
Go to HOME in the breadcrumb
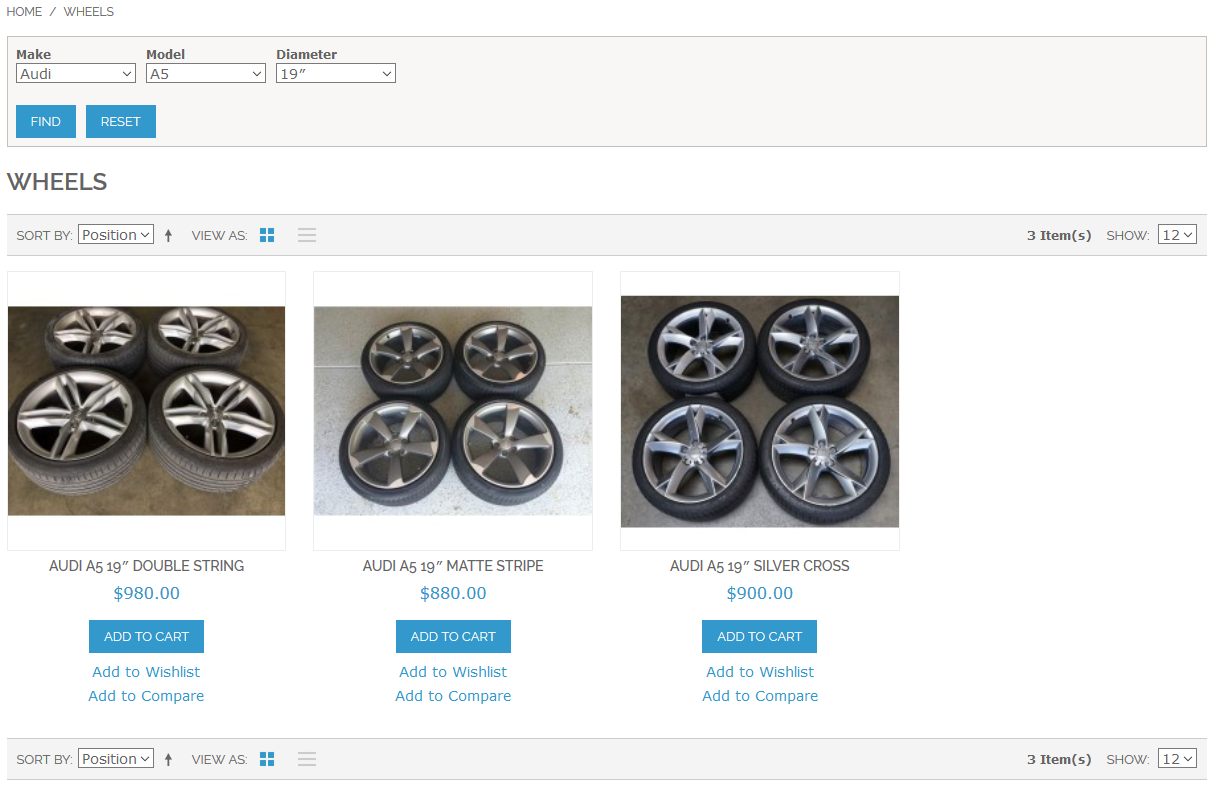pyautogui.click(x=24, y=12)
